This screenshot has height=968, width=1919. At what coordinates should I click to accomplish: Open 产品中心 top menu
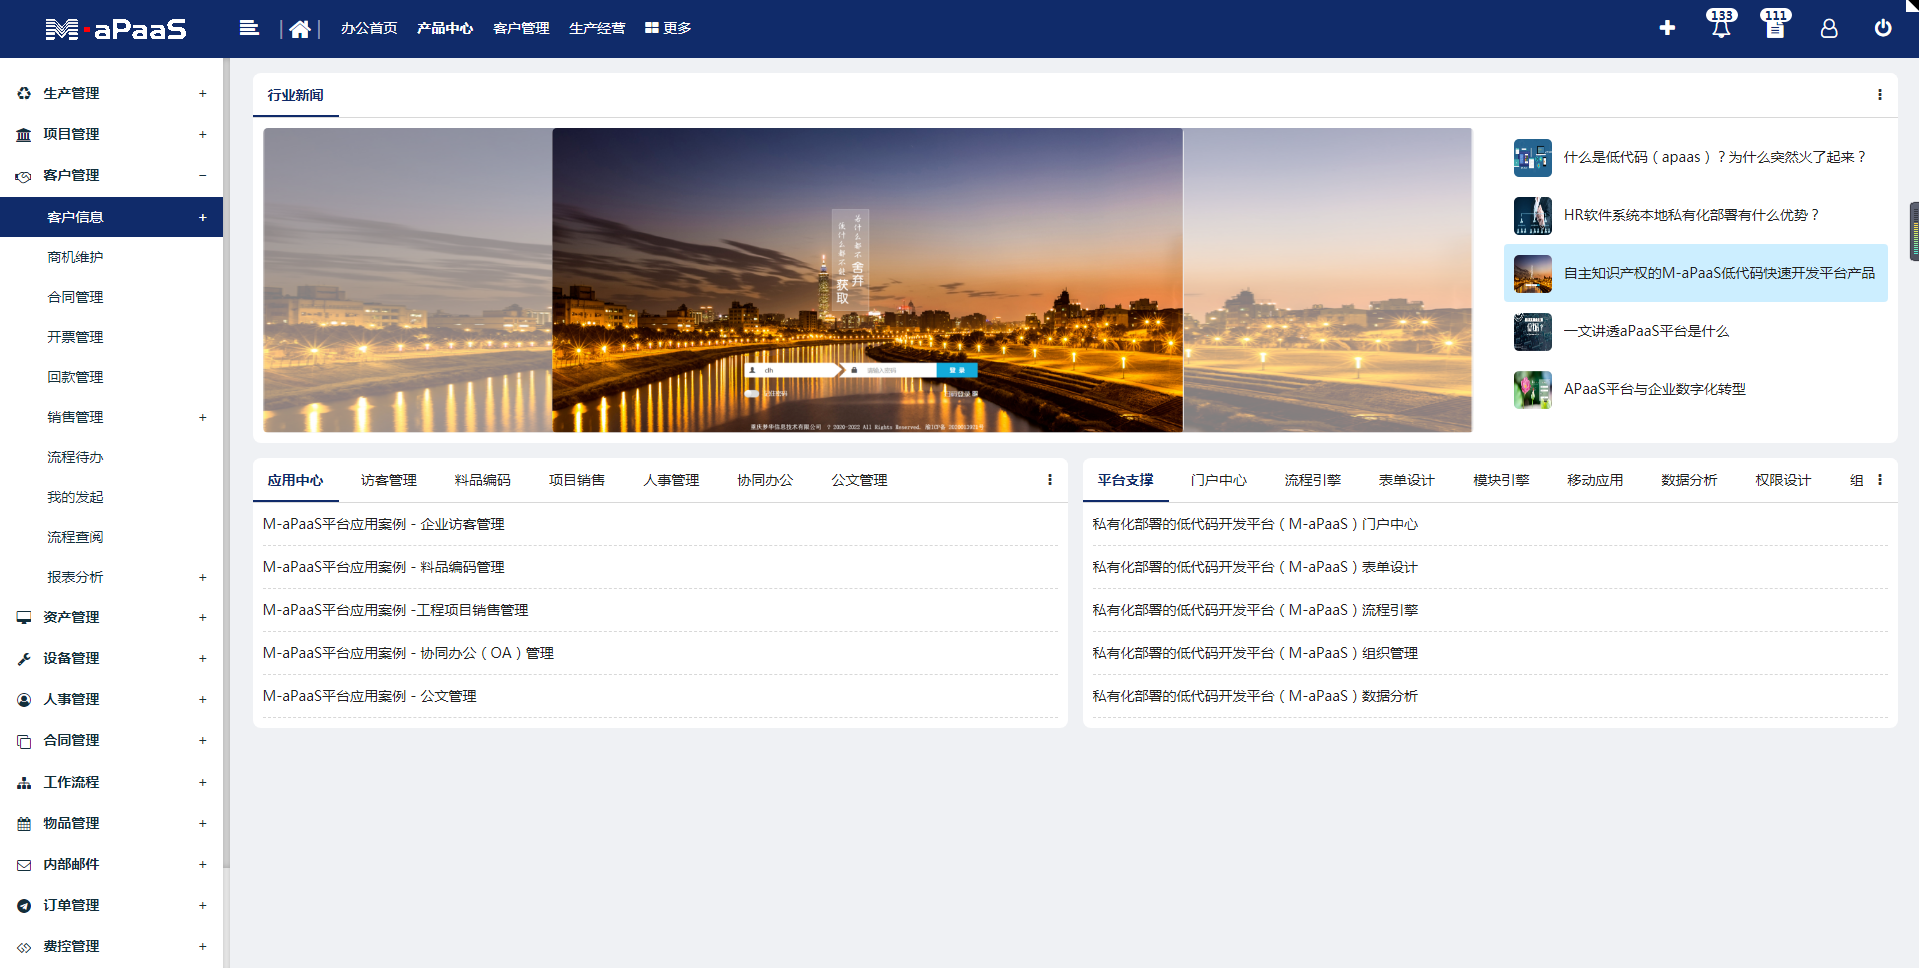[x=445, y=28]
